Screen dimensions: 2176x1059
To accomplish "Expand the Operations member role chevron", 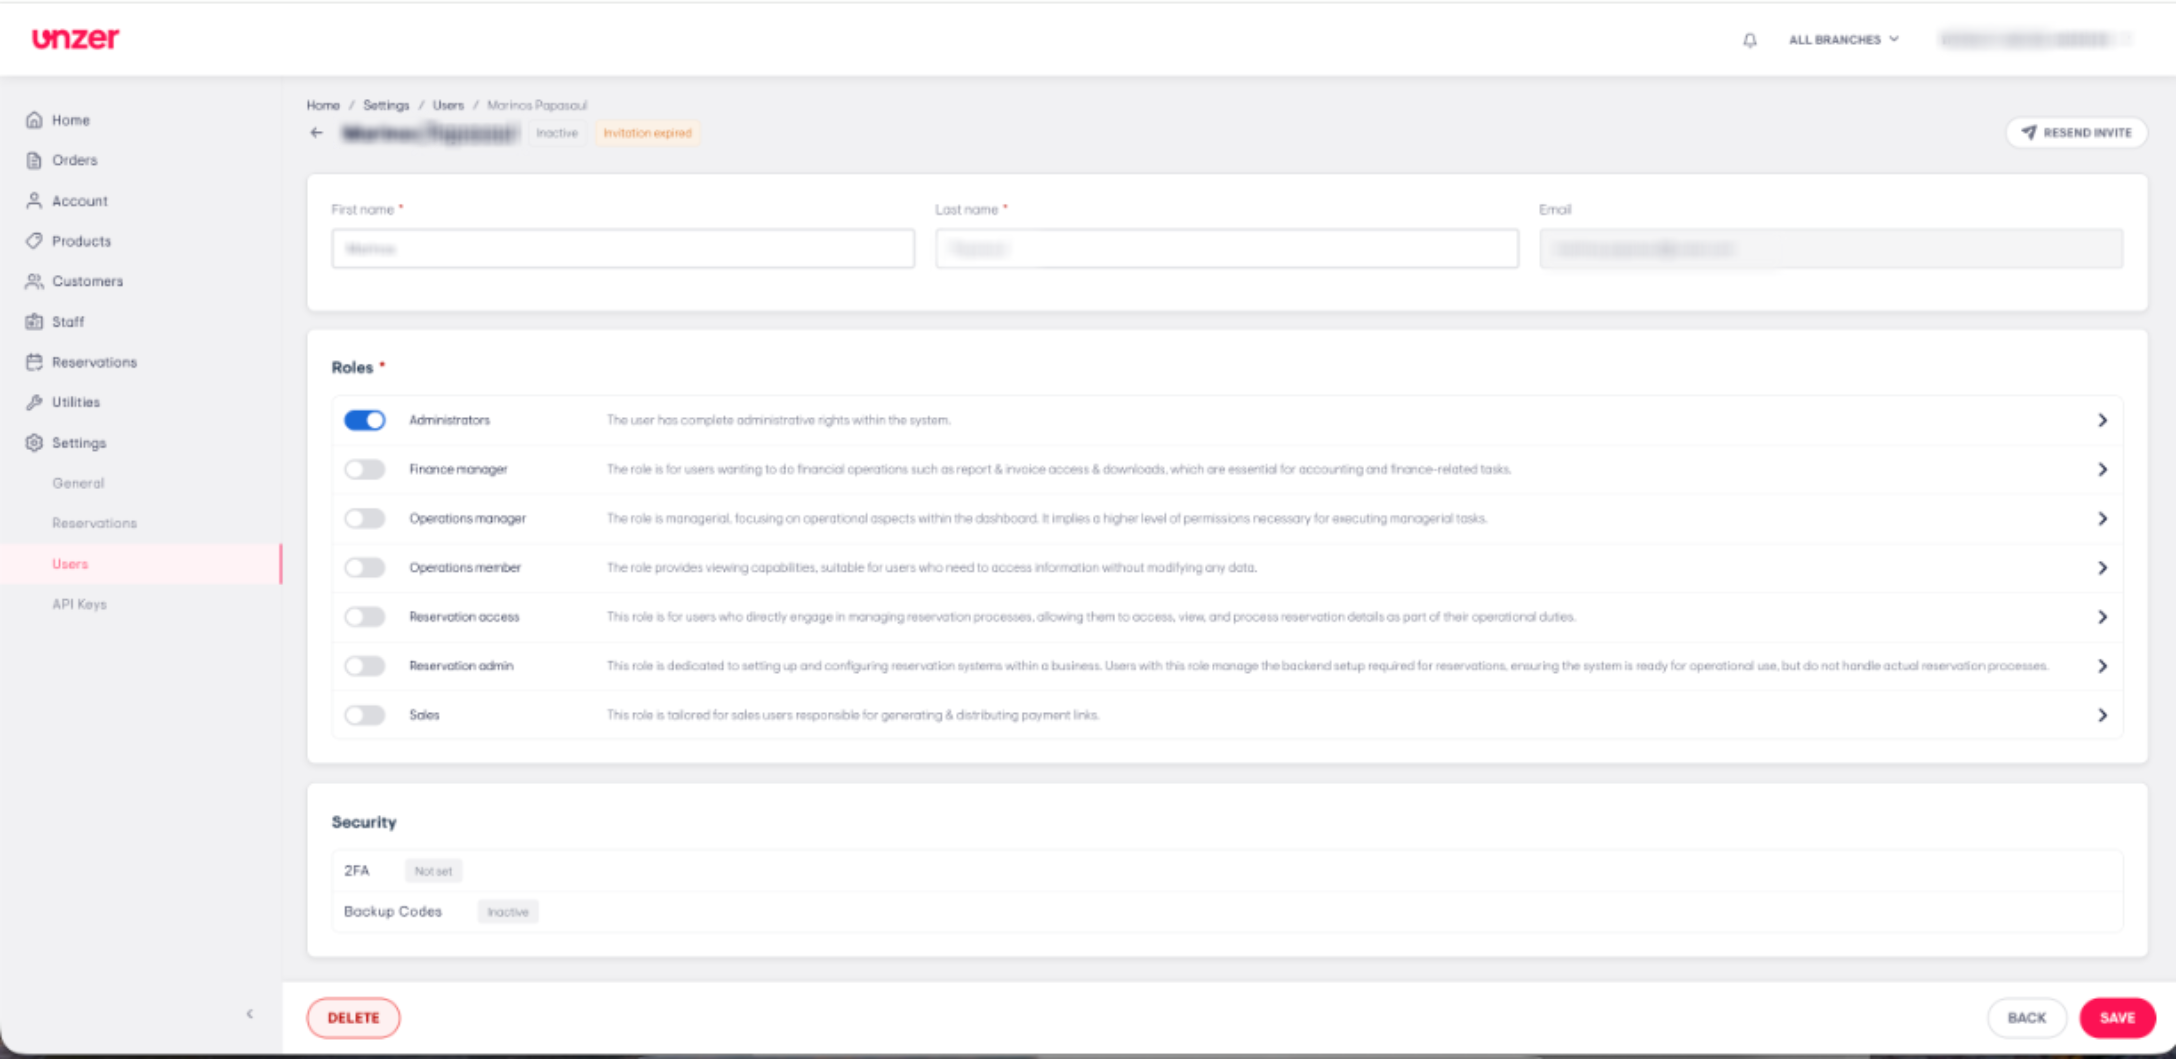I will [2102, 567].
